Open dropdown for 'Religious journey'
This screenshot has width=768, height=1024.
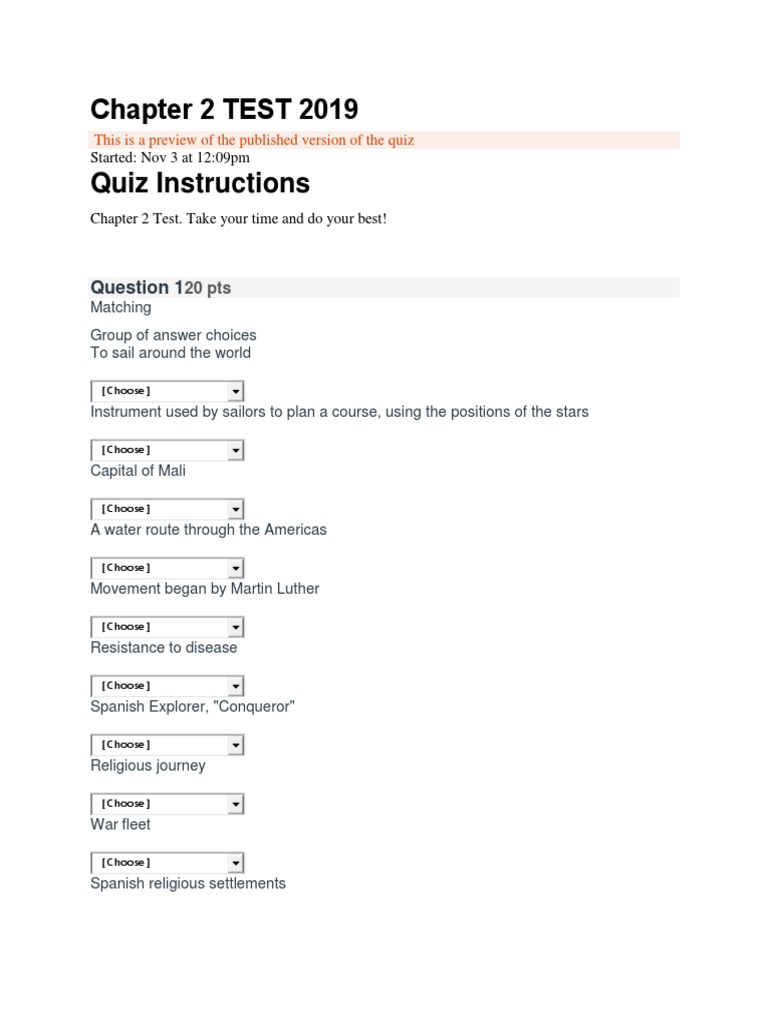point(166,804)
